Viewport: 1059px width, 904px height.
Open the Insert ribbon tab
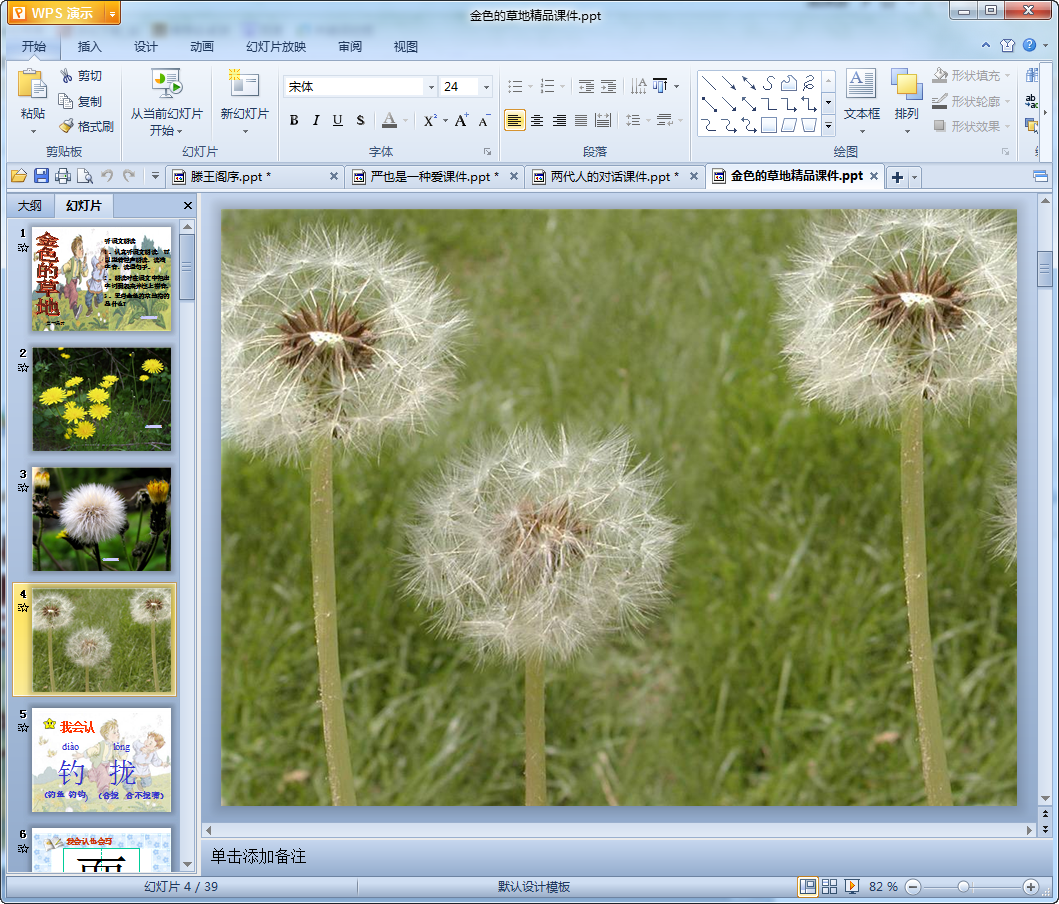tap(89, 47)
